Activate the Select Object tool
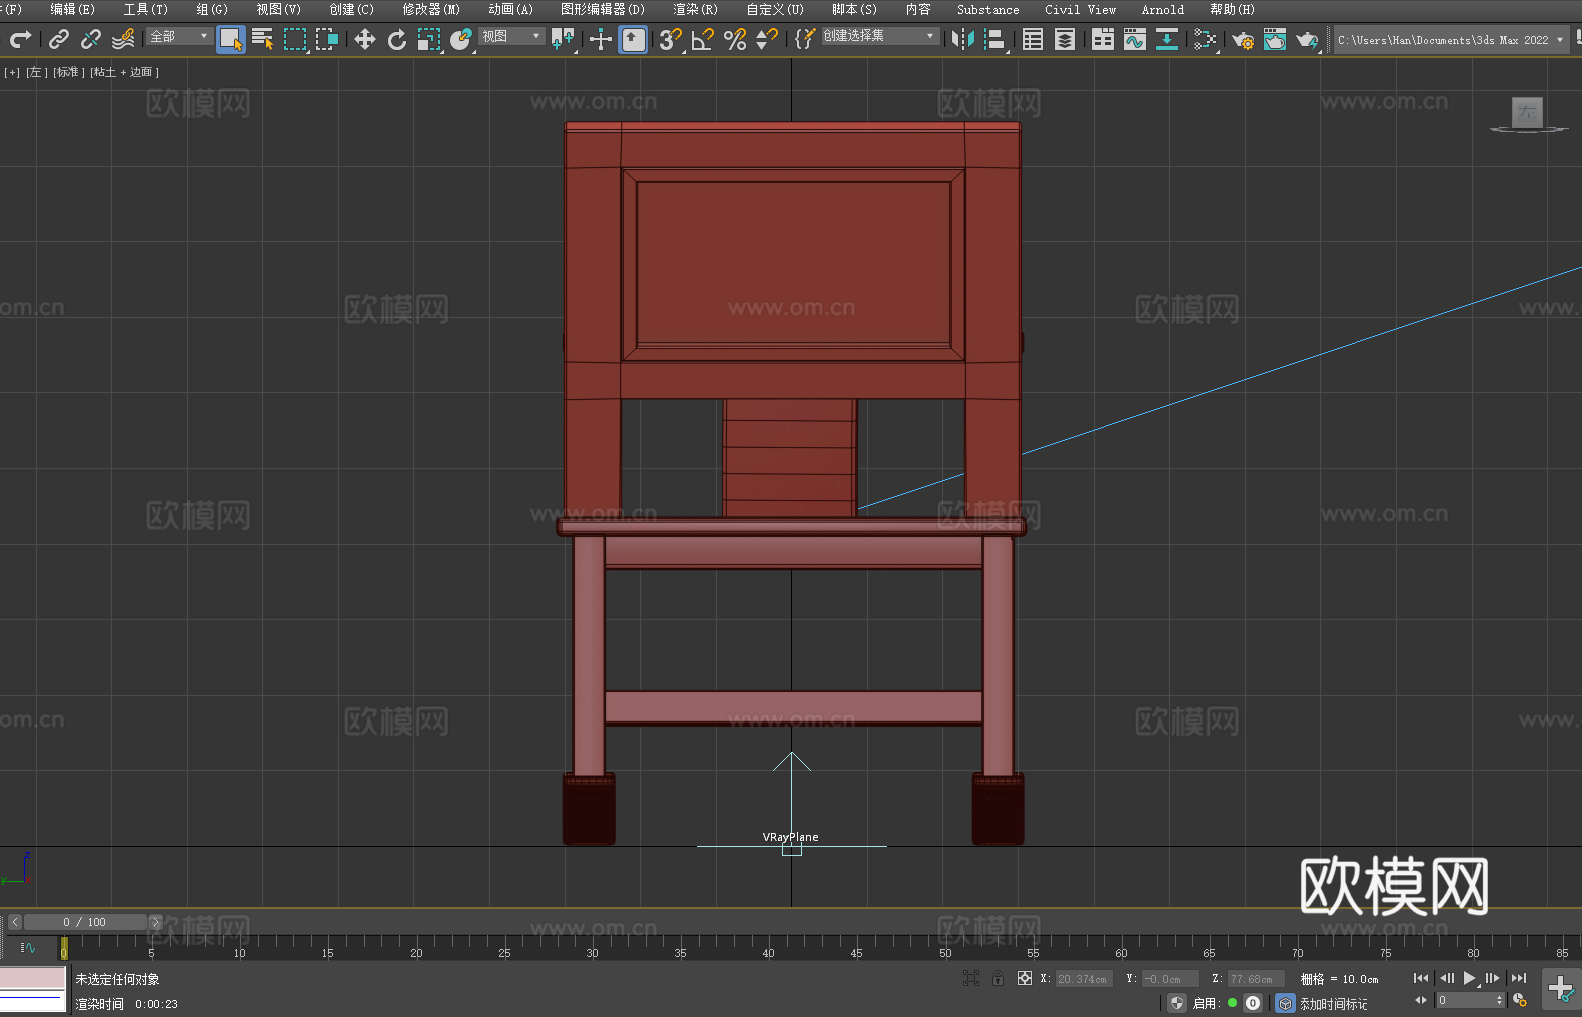 (x=231, y=39)
